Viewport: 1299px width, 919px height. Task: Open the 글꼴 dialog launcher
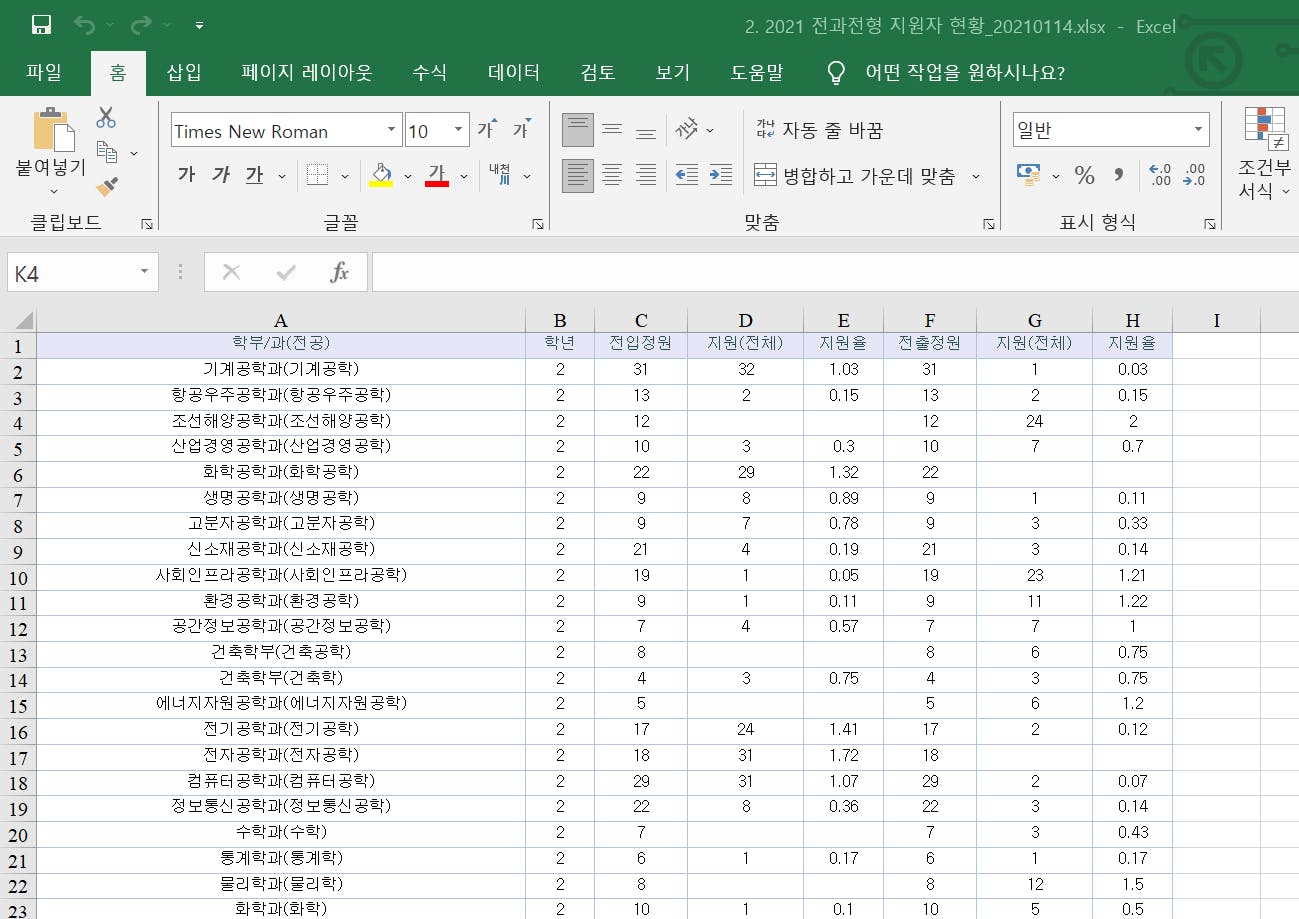(537, 224)
